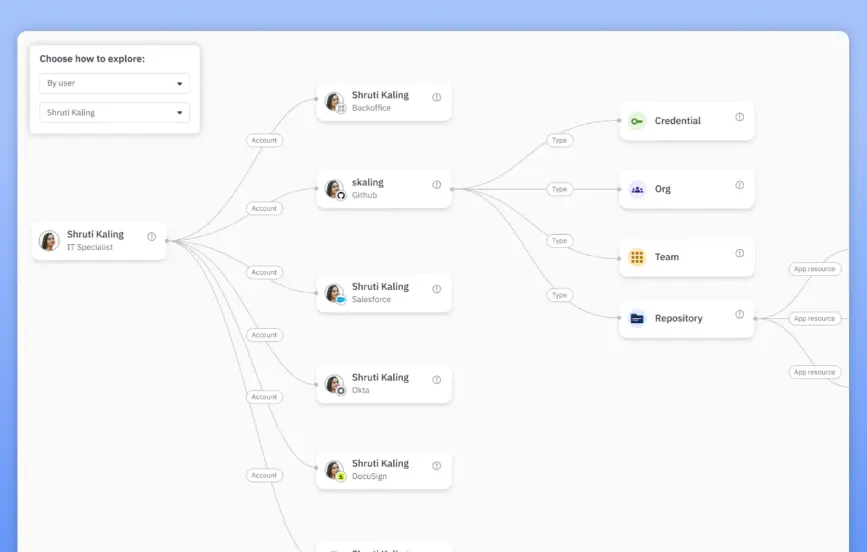Click info icon on Shruti Kaling IT Specialist

(152, 237)
